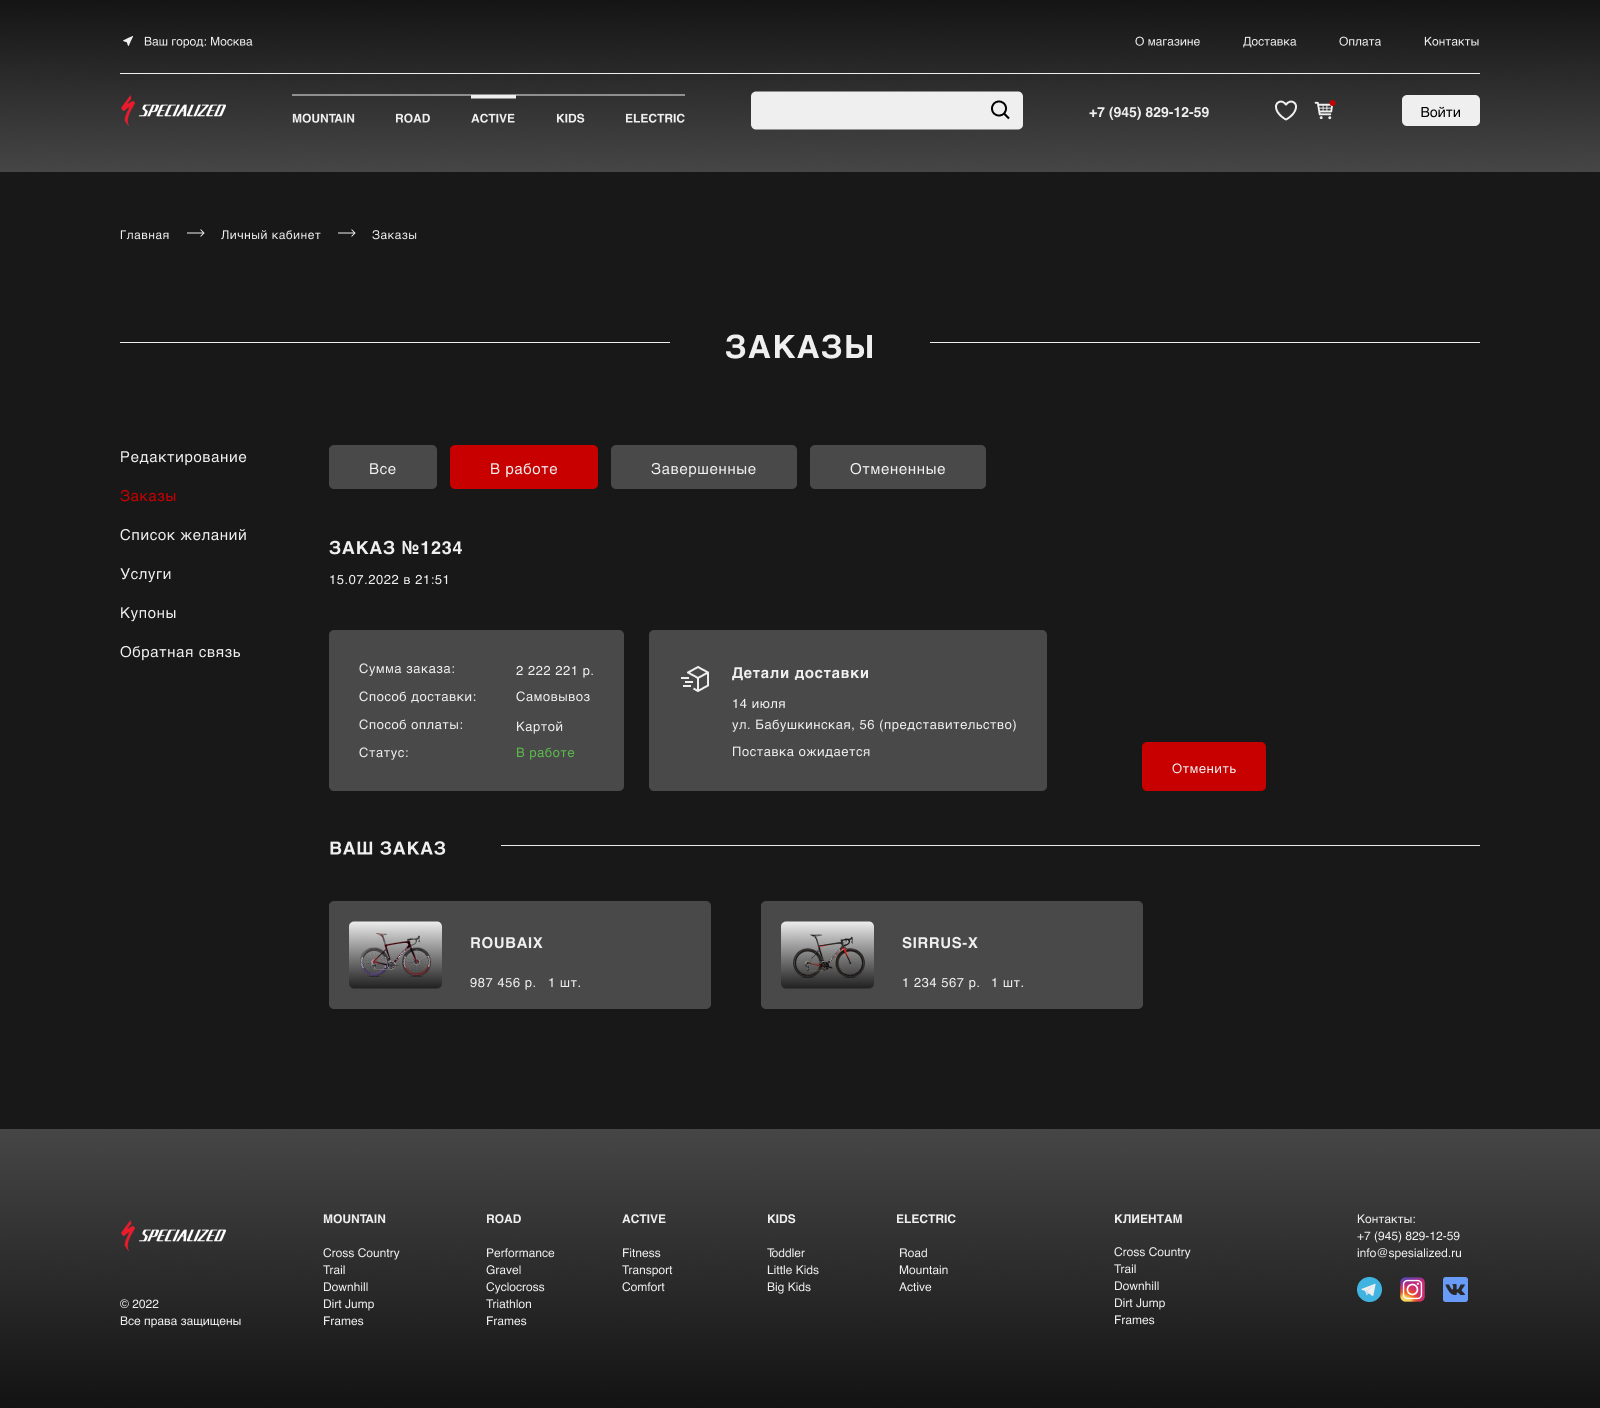Open Купоны in the account sidebar

(x=148, y=613)
